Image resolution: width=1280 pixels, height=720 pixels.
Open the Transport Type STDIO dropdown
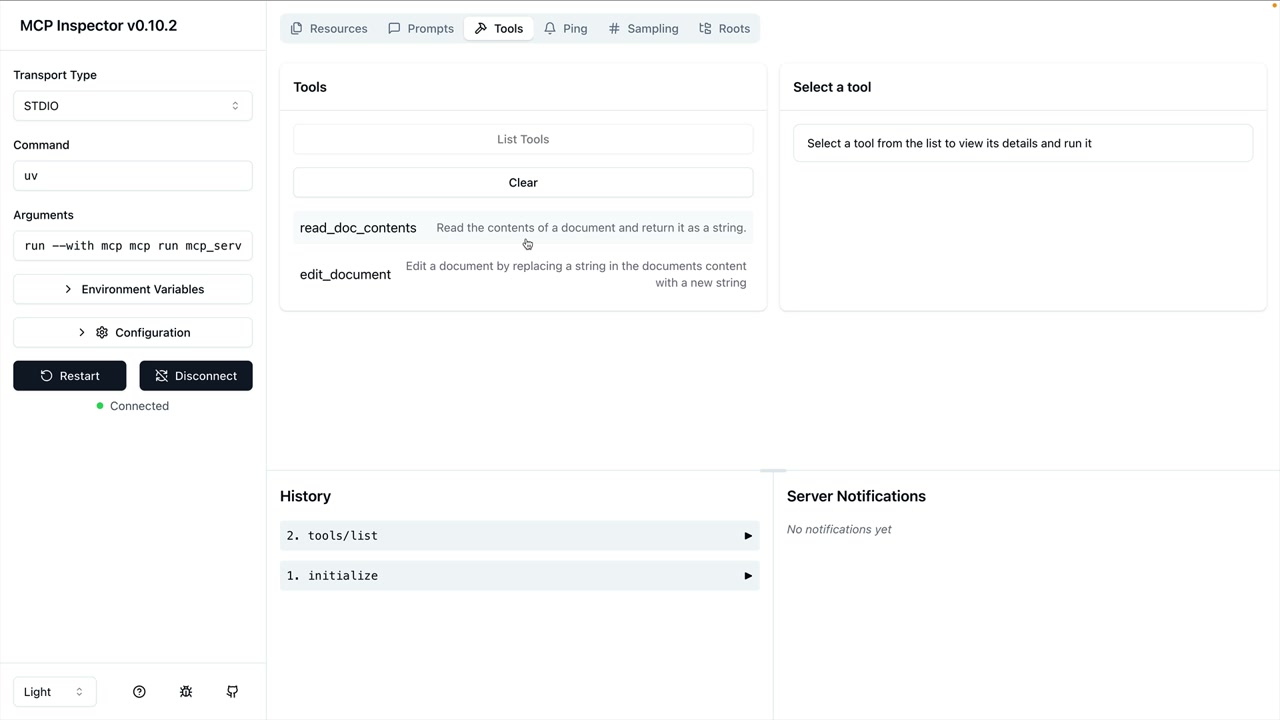tap(132, 106)
